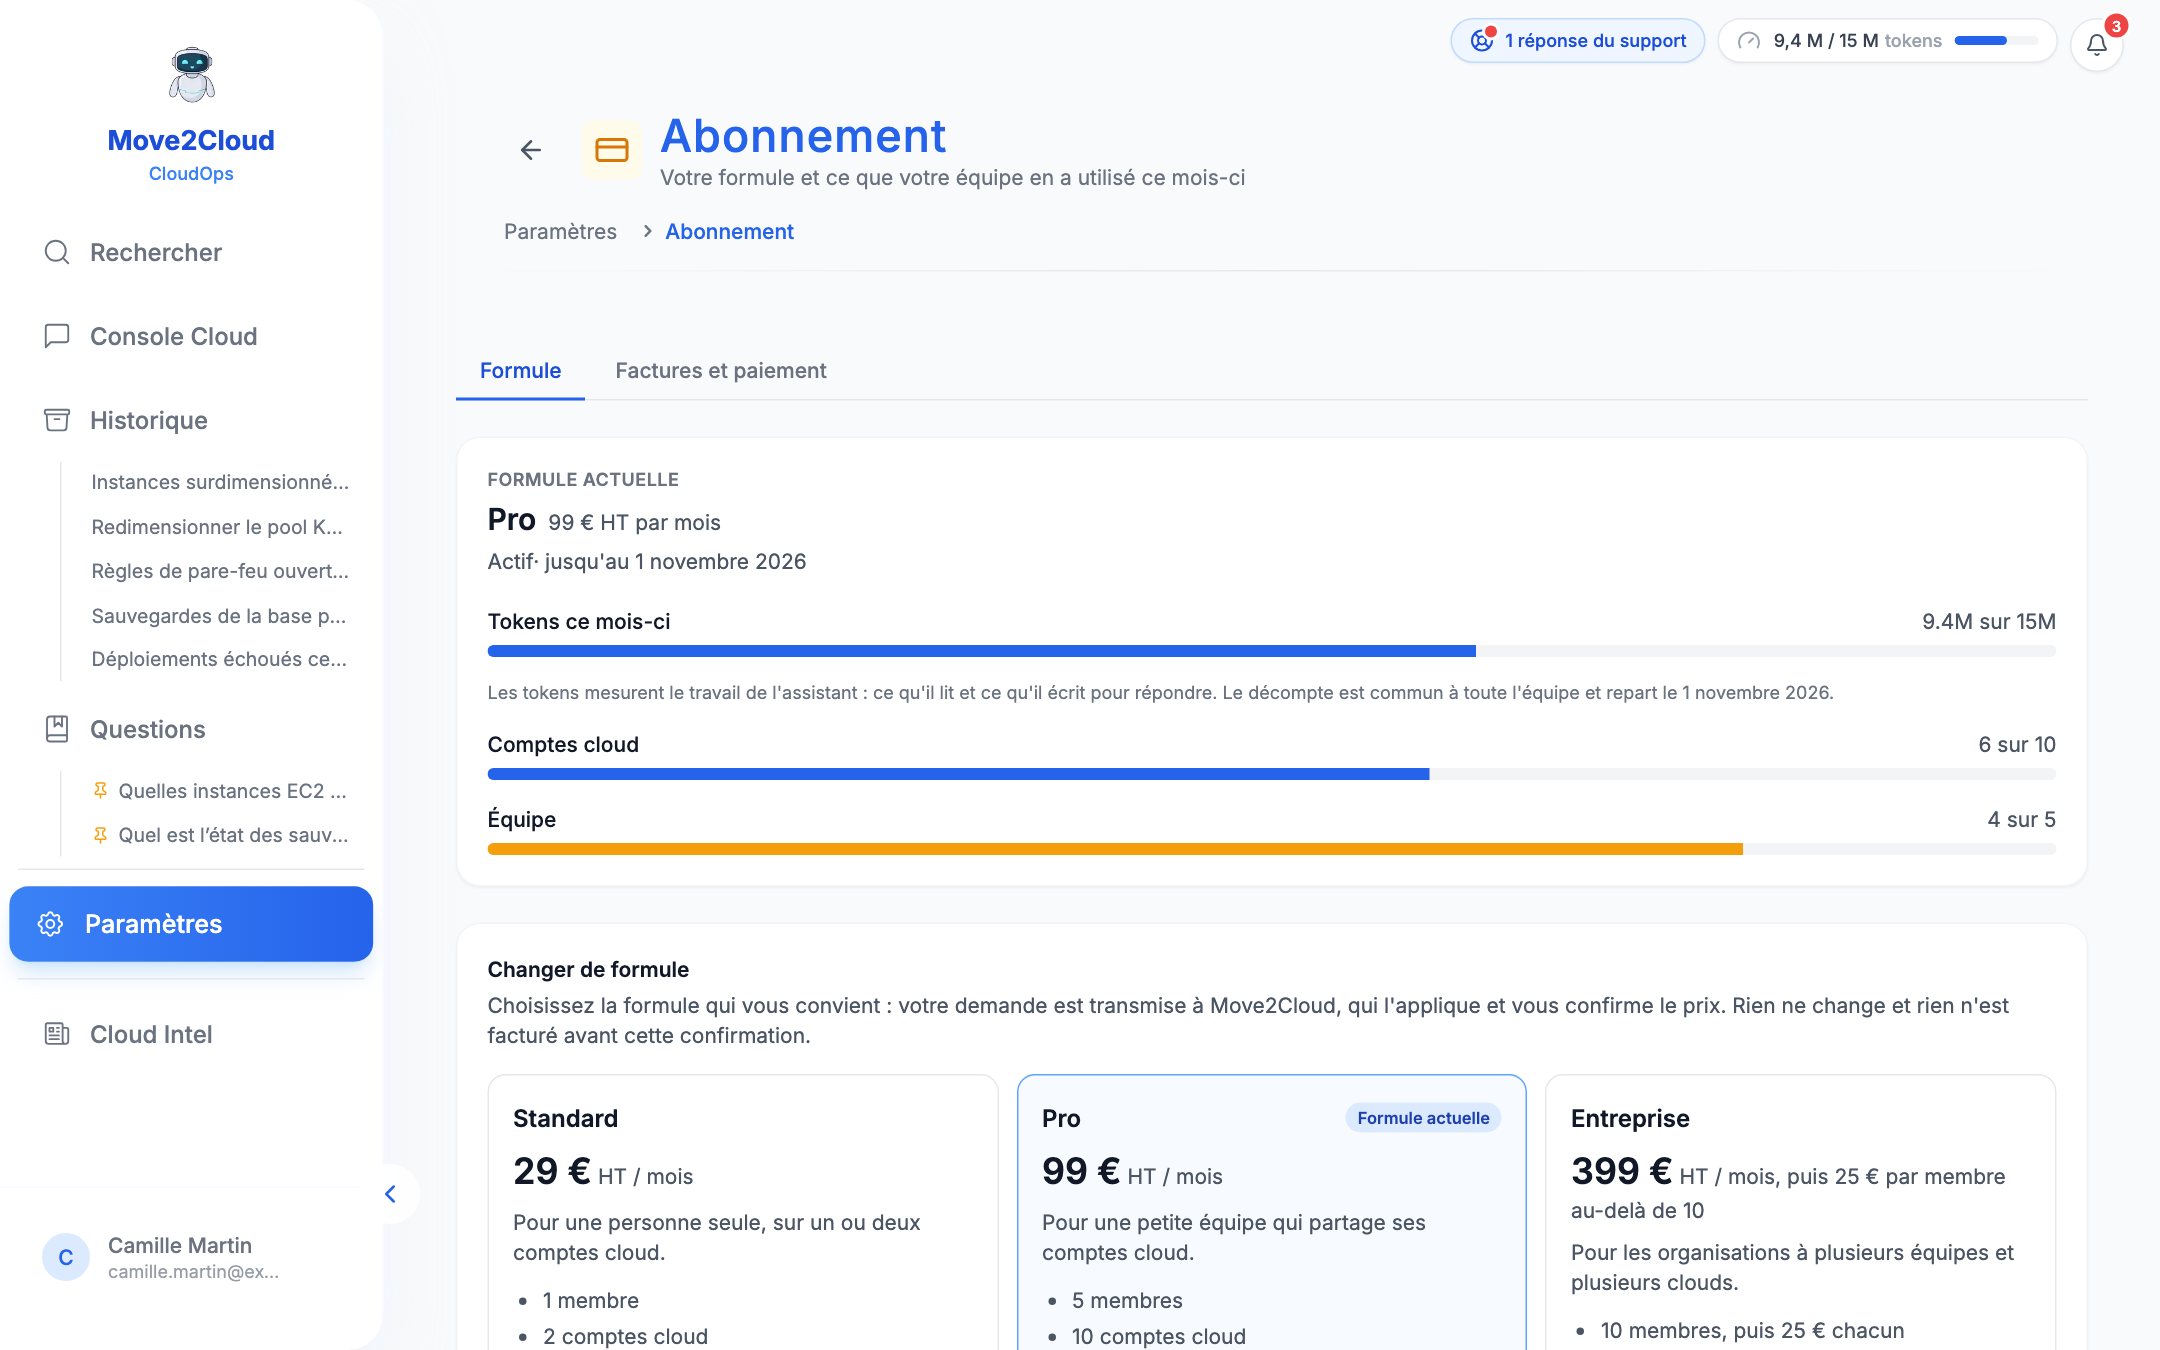Open the Factures et paiement tab

(721, 371)
